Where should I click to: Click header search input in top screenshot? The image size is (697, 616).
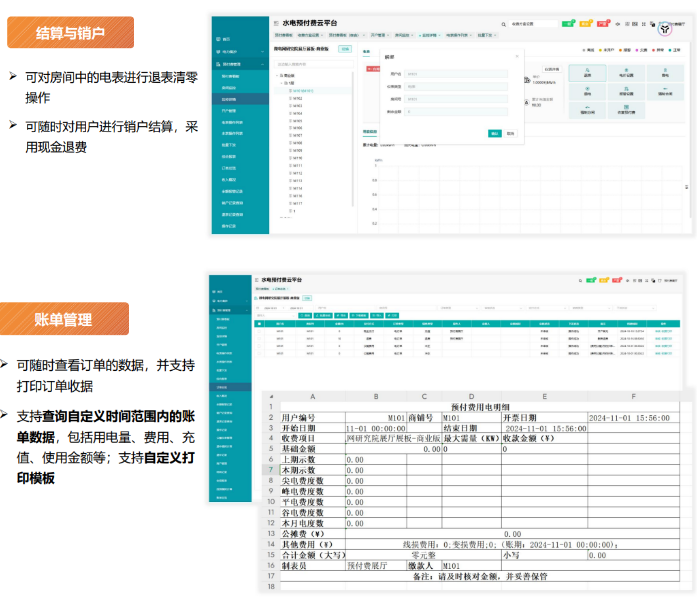coord(533,24)
